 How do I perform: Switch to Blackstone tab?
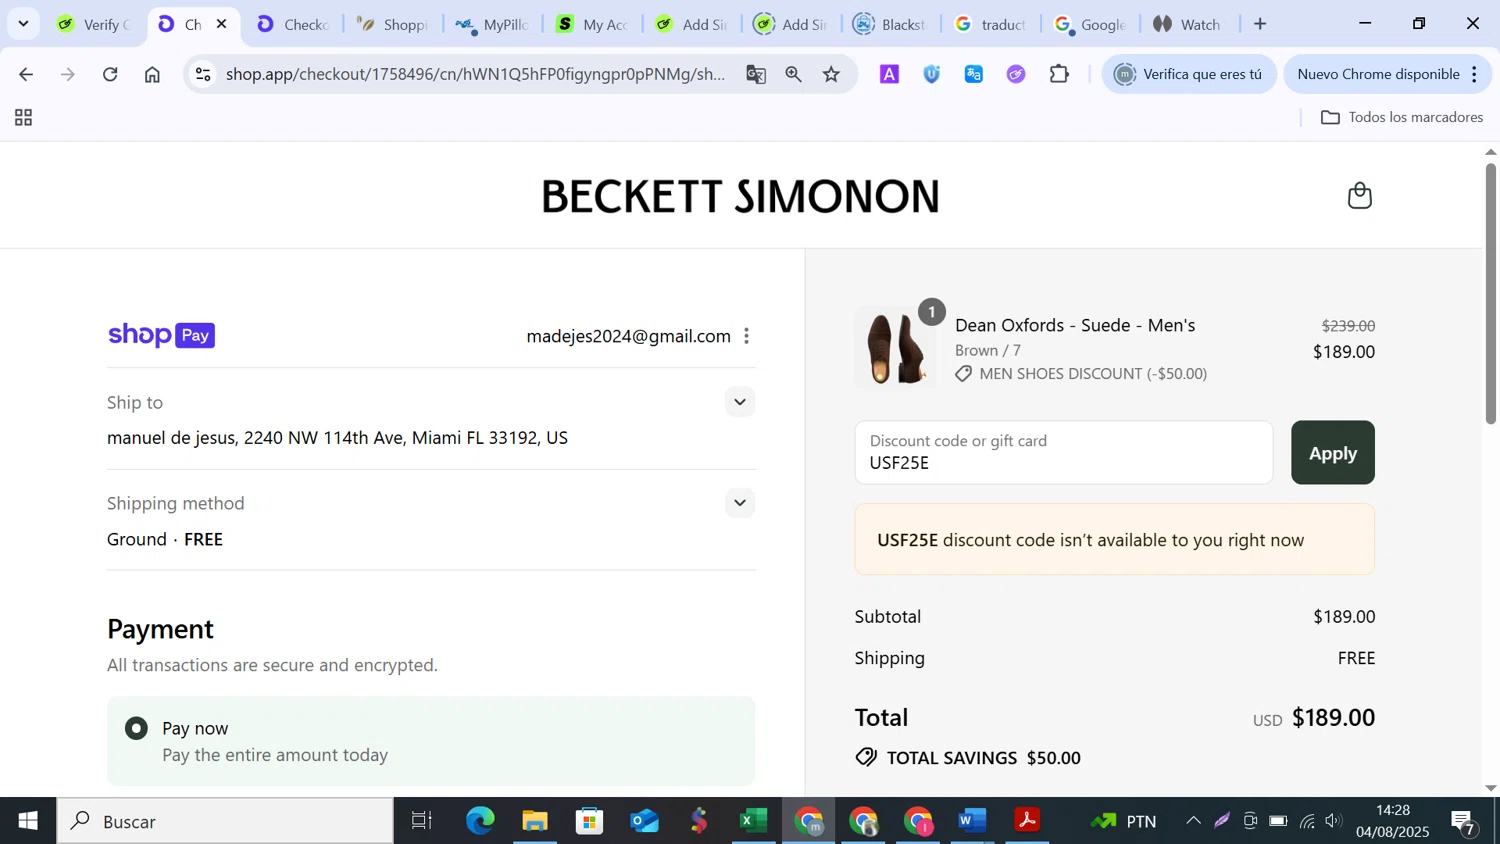(890, 24)
